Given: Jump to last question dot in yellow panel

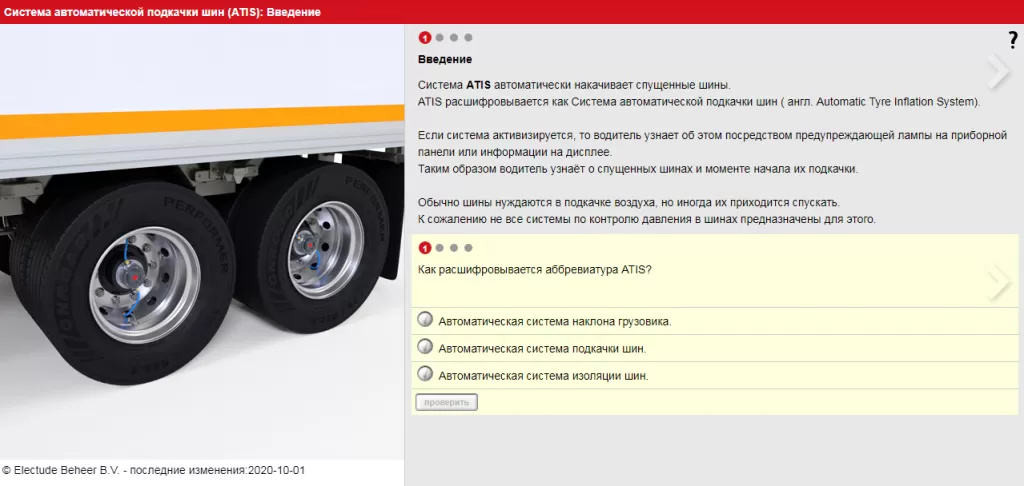Looking at the screenshot, I should pyautogui.click(x=468, y=248).
